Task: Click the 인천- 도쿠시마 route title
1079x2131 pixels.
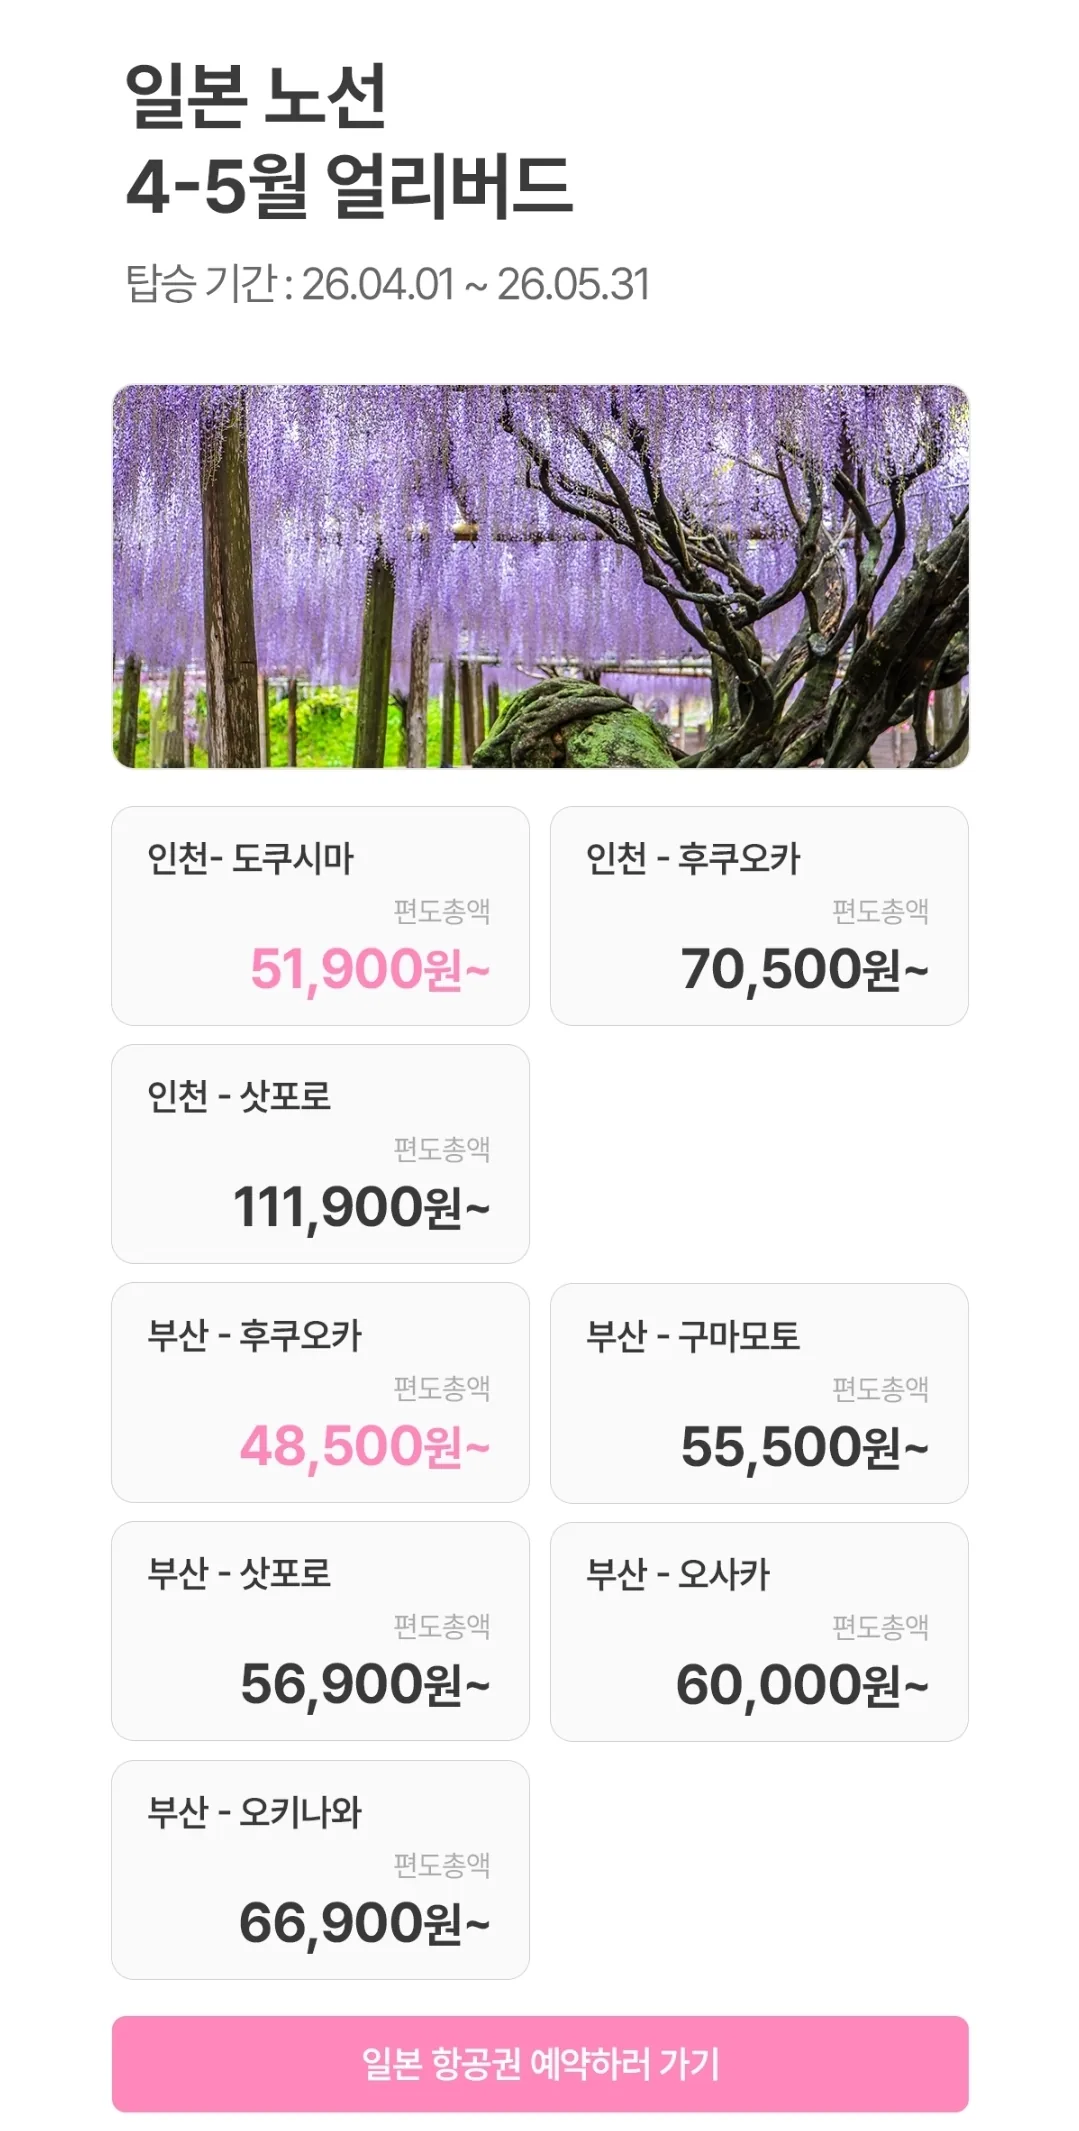Action: (250, 859)
